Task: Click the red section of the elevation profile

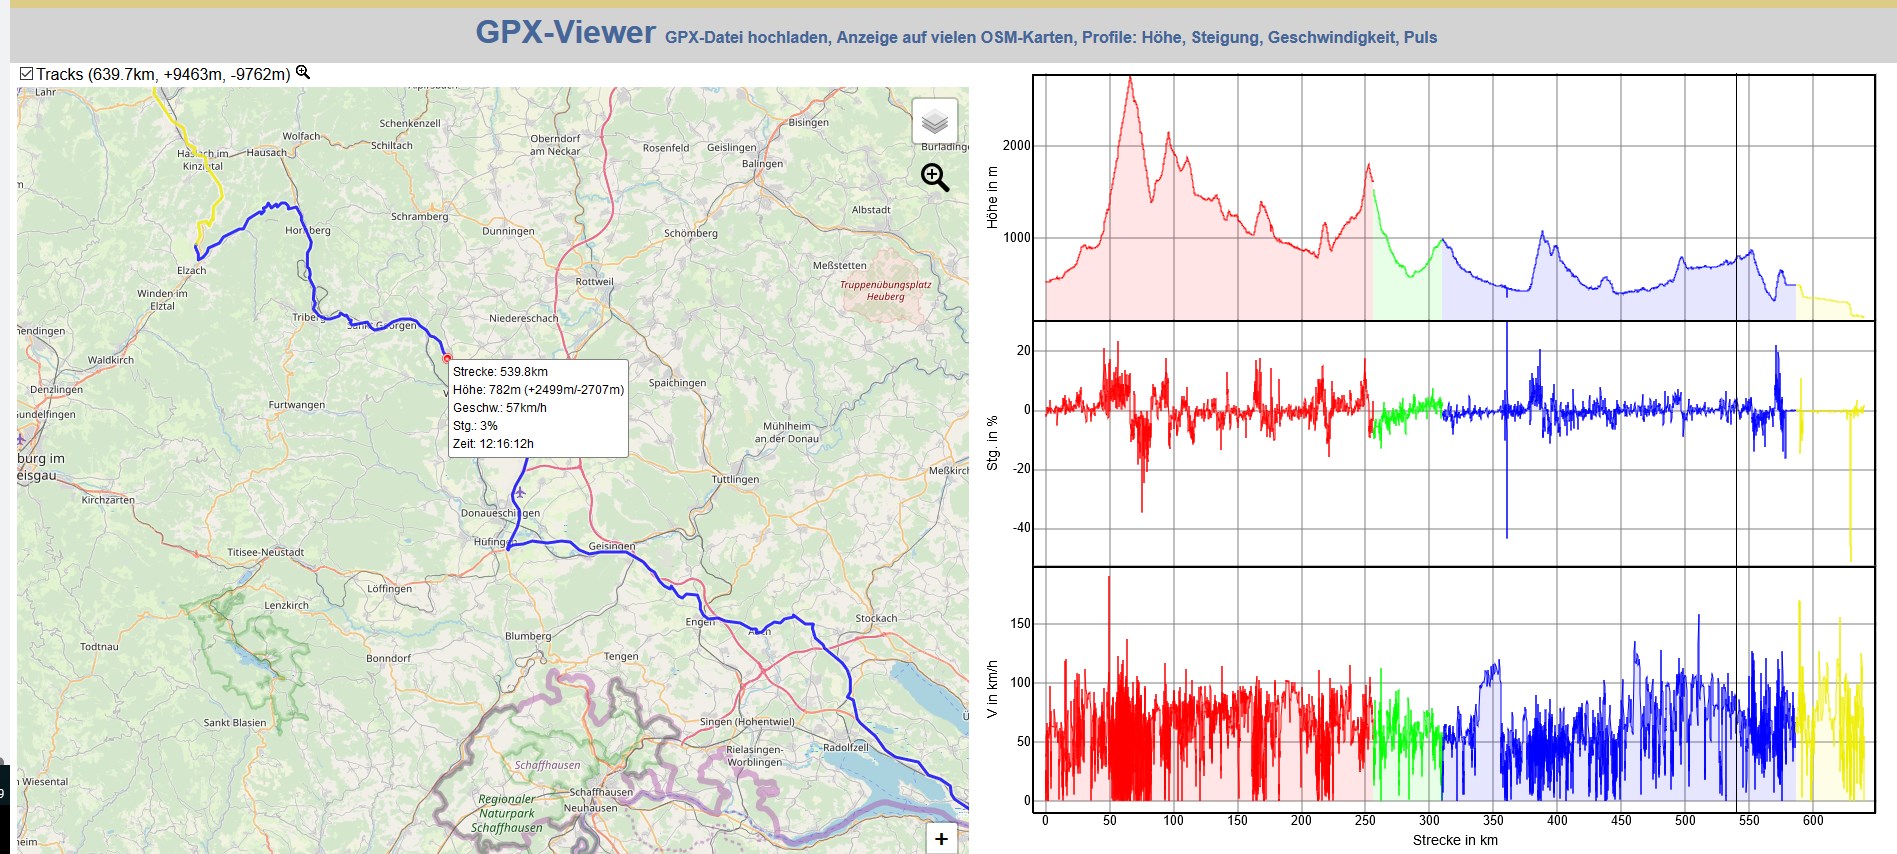Action: (1200, 270)
